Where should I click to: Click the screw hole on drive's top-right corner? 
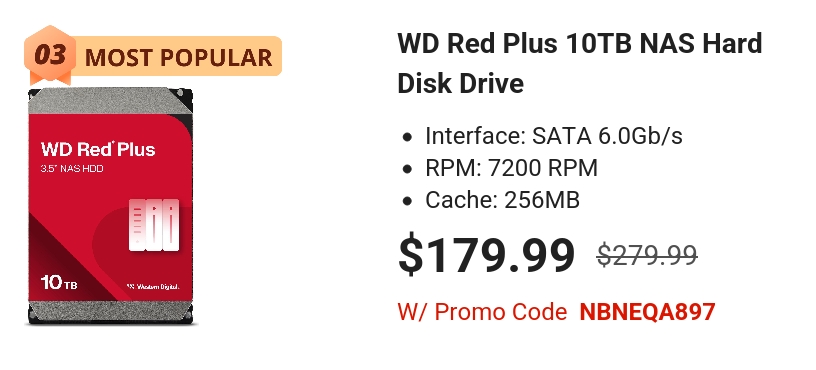181,94
